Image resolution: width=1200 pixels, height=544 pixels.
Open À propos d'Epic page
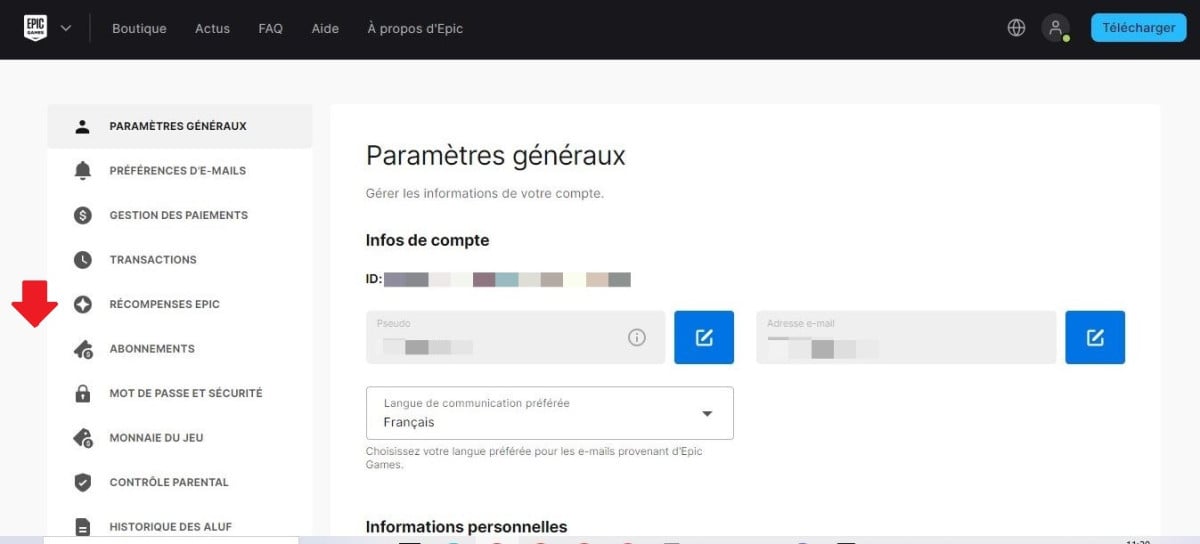(x=415, y=28)
